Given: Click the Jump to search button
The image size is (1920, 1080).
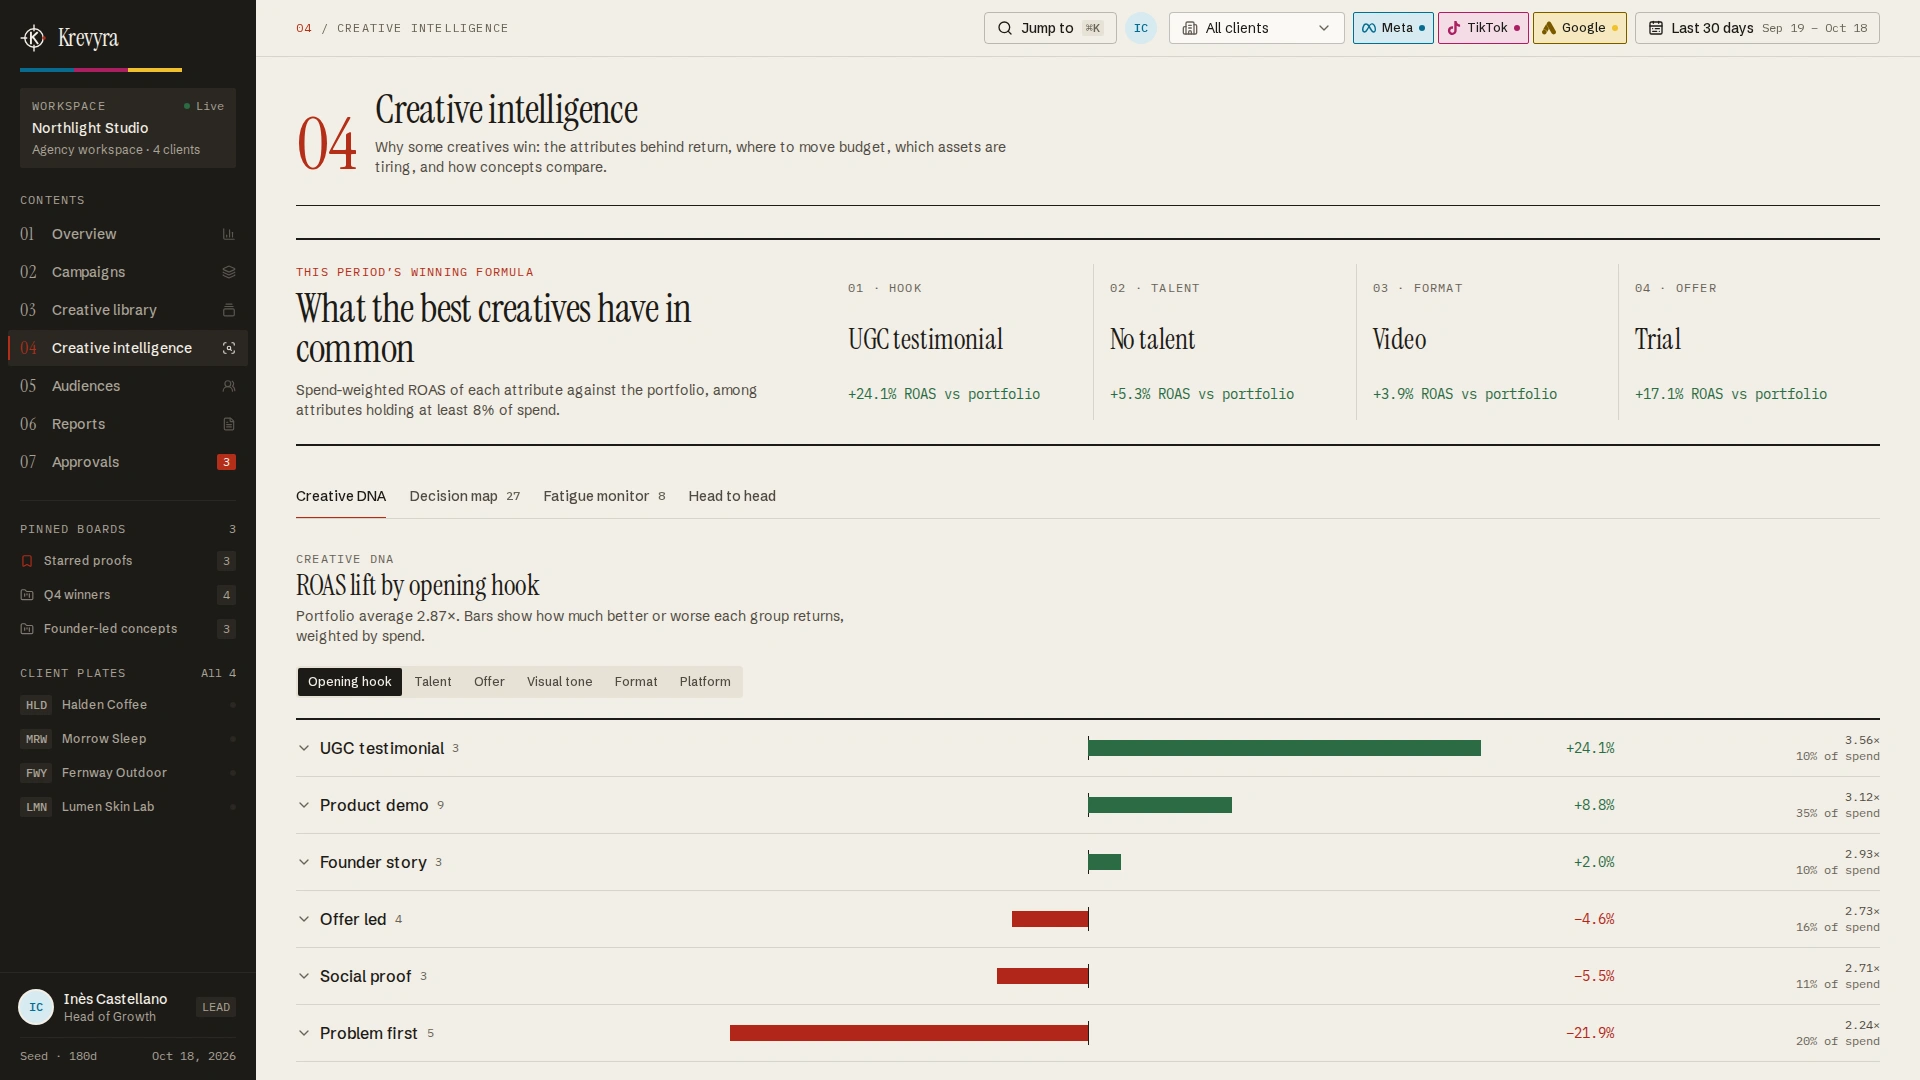Looking at the screenshot, I should coord(1050,28).
